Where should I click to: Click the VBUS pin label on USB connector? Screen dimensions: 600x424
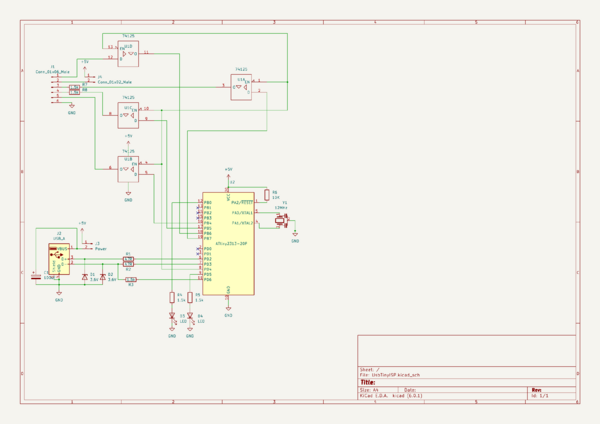coord(62,249)
